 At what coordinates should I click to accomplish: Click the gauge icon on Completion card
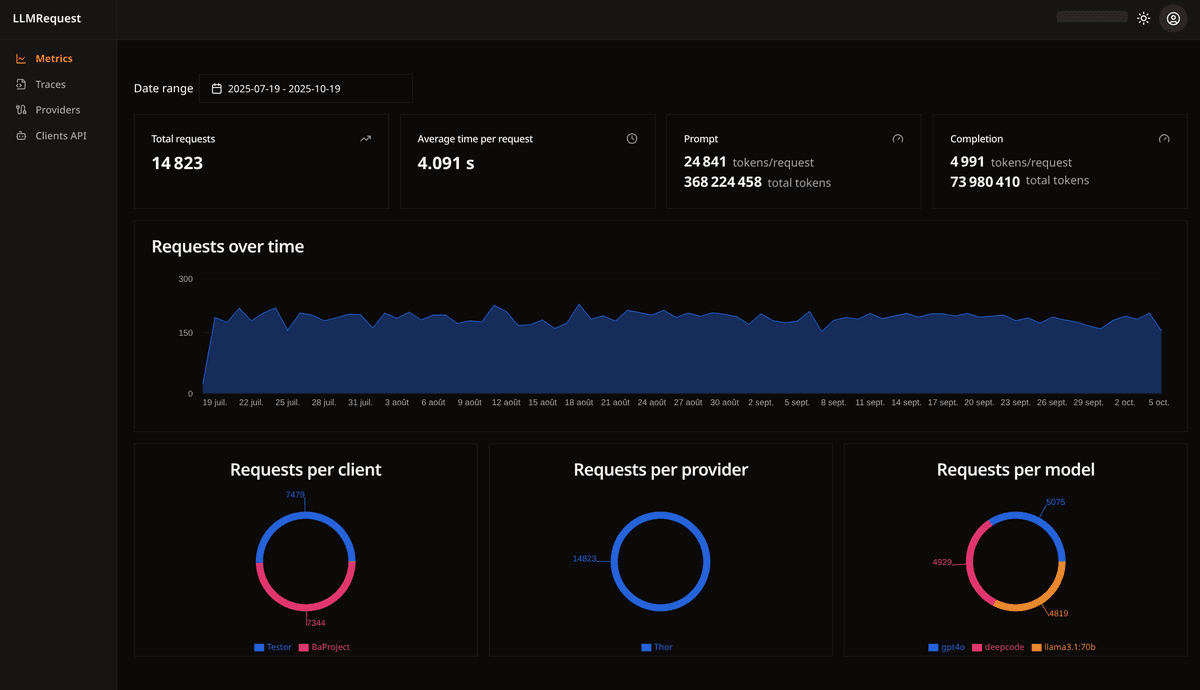[x=1164, y=139]
